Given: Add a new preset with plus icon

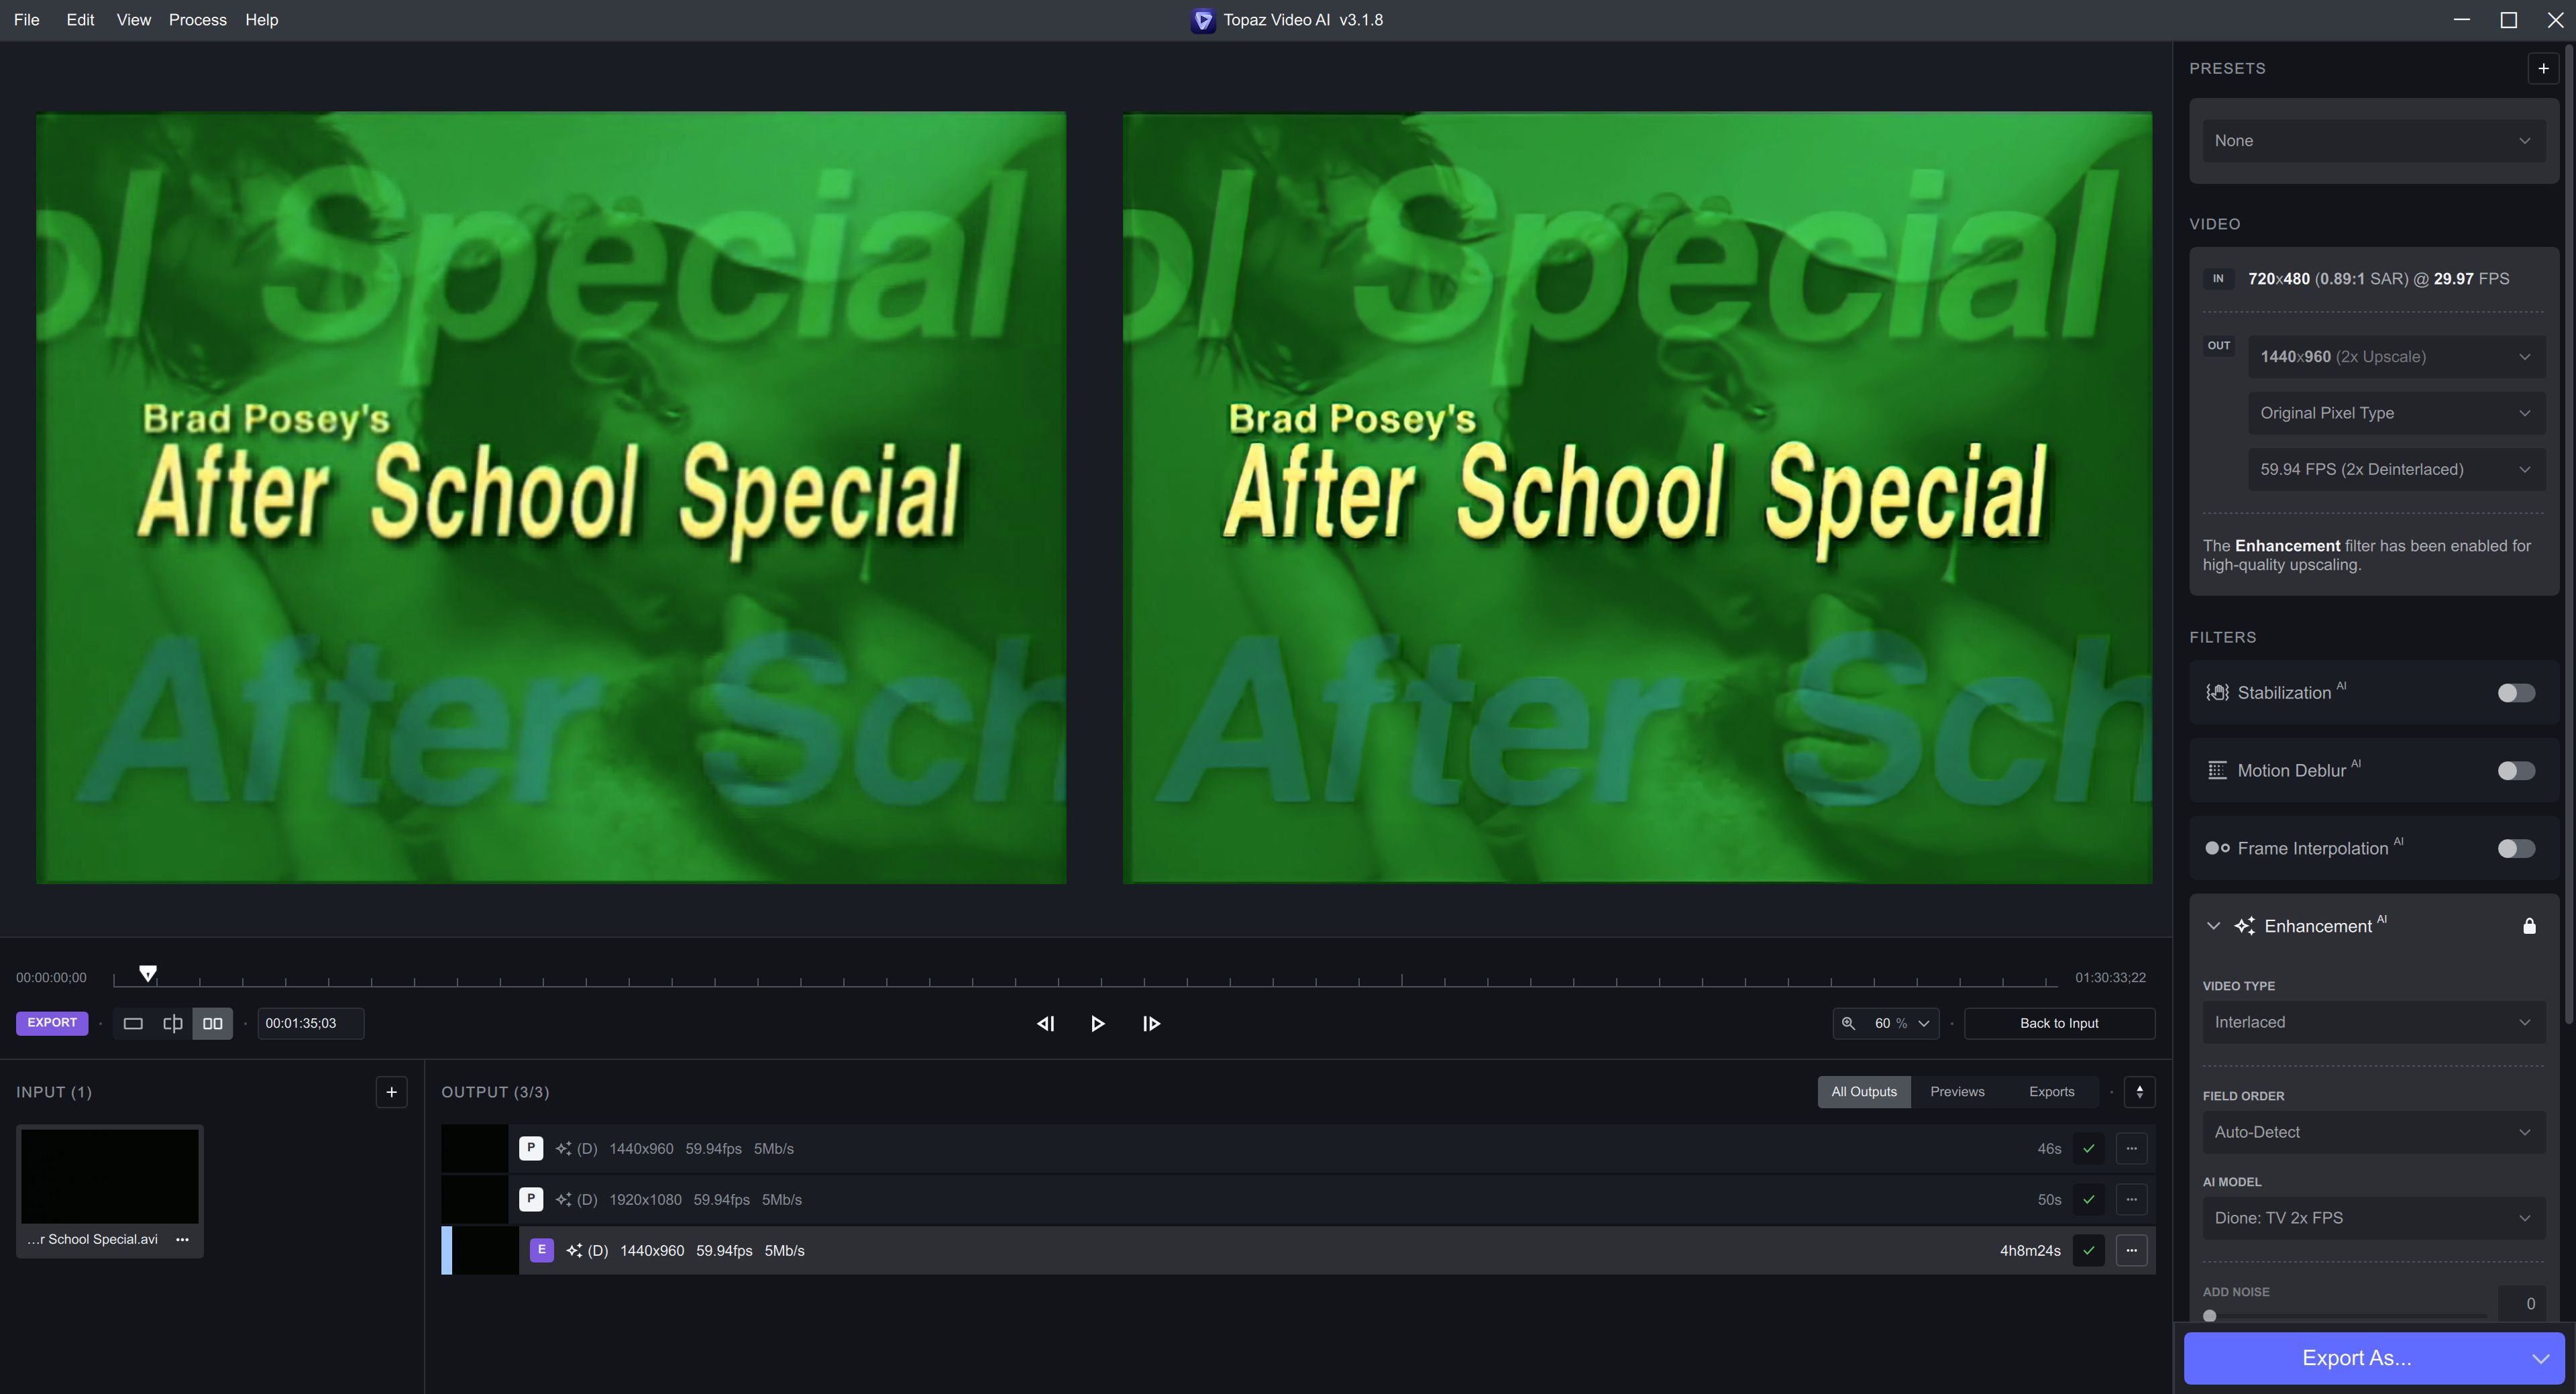Looking at the screenshot, I should (2543, 68).
